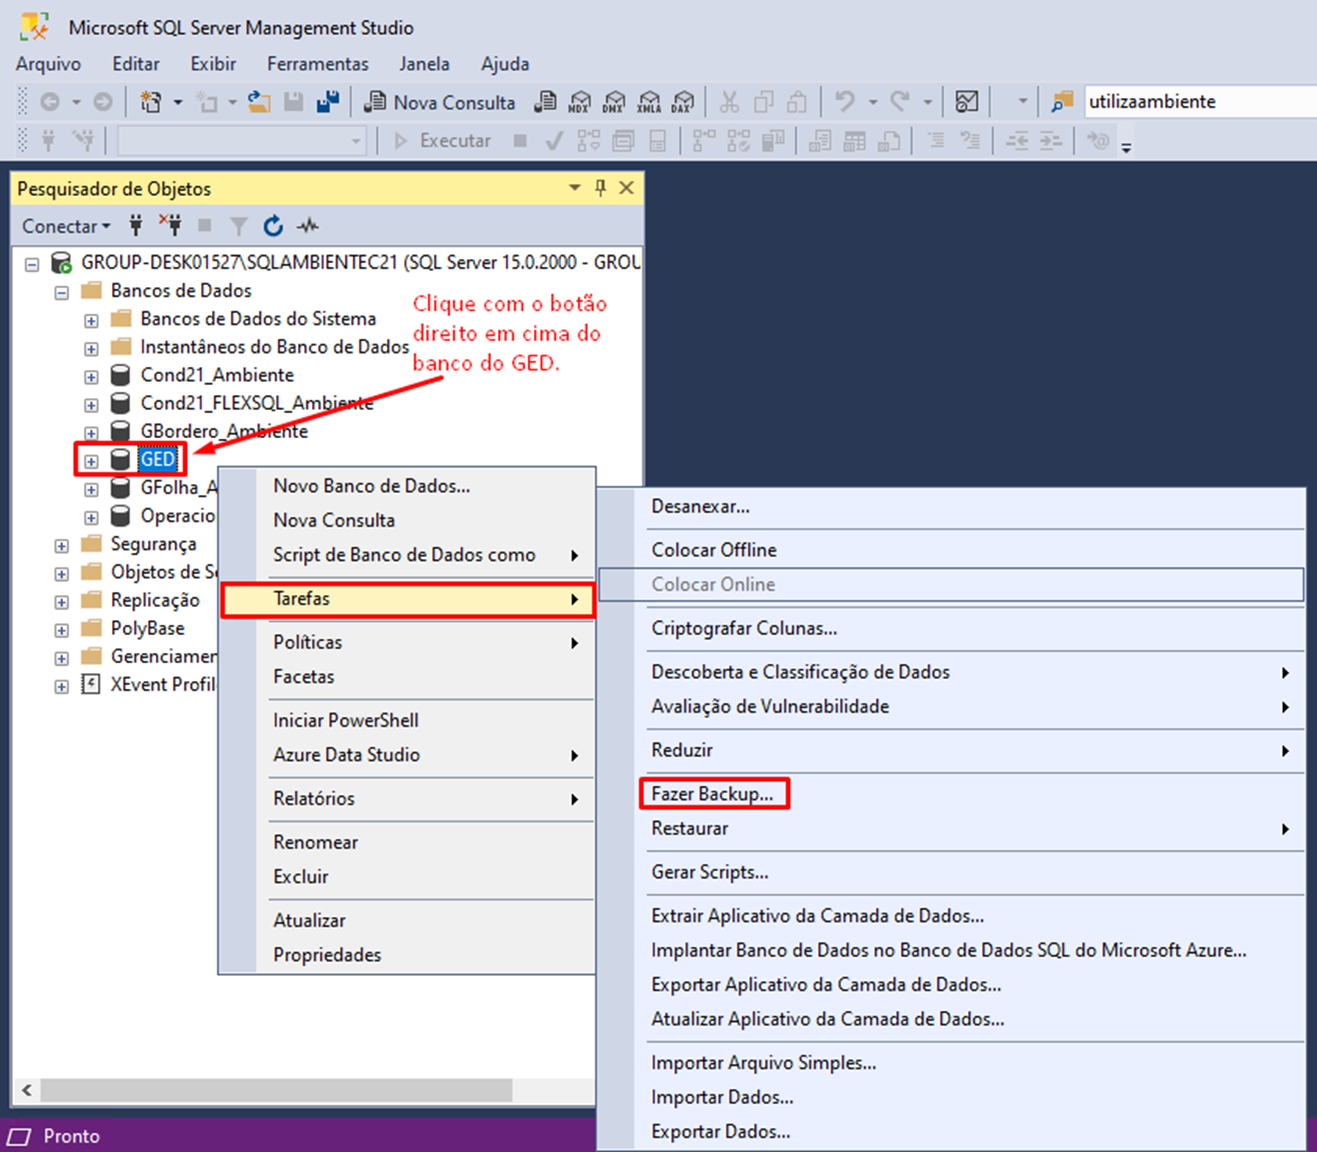Click the XMLA query icon
Image resolution: width=1317 pixels, height=1152 pixels.
649,102
